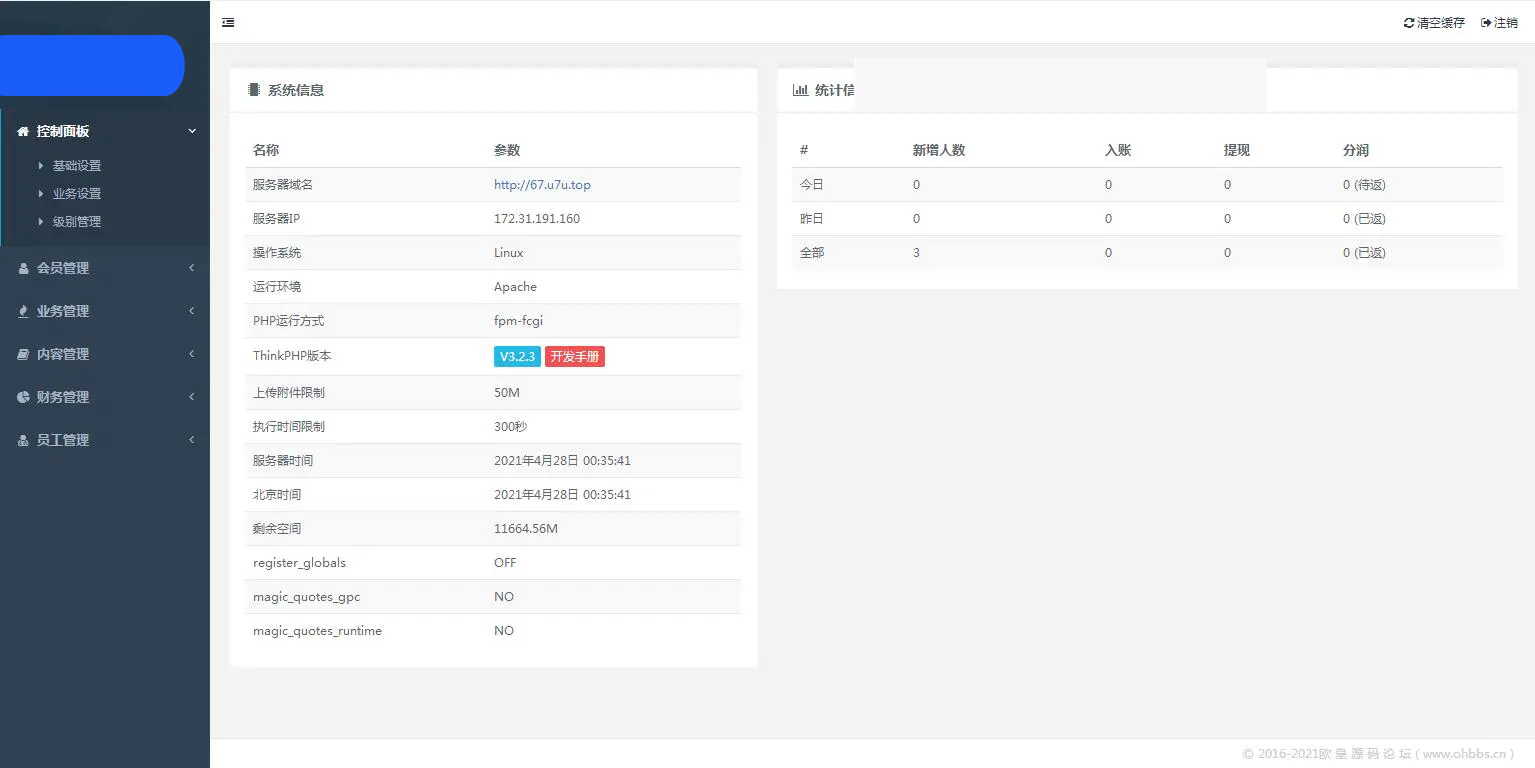This screenshot has height=768, width=1535.
Task: Click the blue V3.2.3 version badge
Action: tap(517, 357)
